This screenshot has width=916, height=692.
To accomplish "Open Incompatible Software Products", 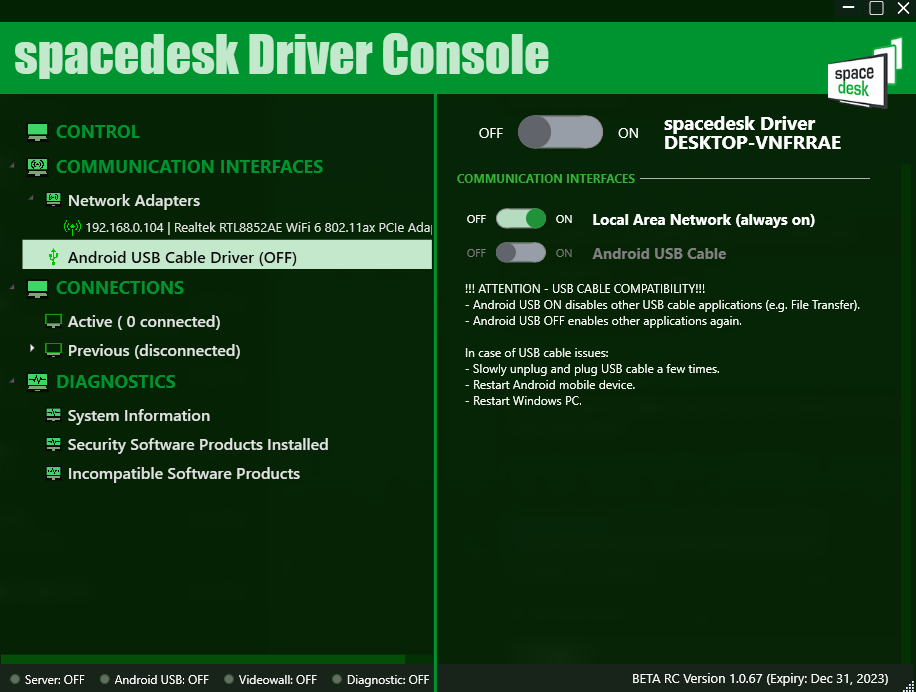I will [x=183, y=474].
